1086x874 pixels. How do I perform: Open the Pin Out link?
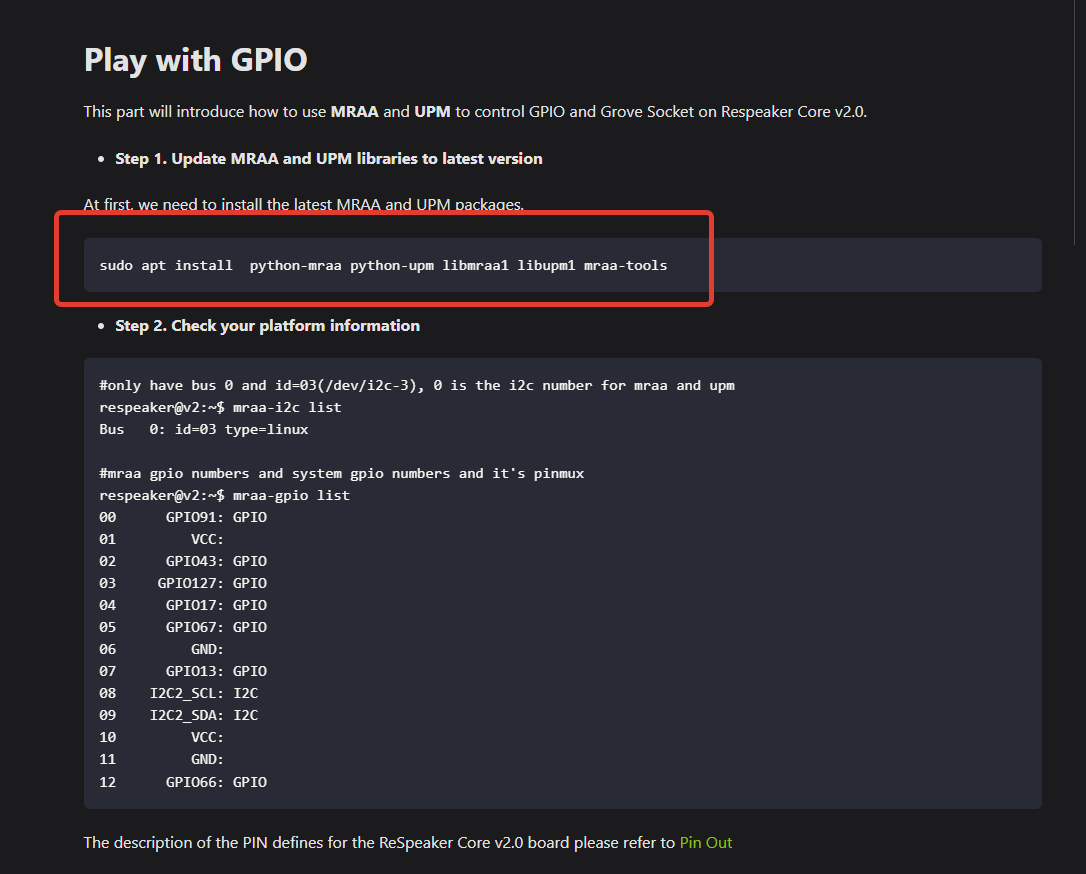[705, 842]
